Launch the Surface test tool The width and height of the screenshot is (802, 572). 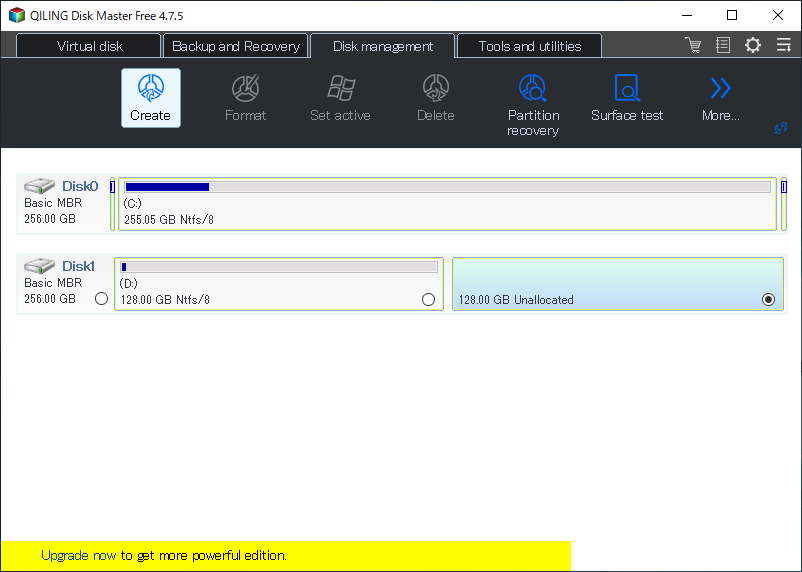tap(627, 98)
